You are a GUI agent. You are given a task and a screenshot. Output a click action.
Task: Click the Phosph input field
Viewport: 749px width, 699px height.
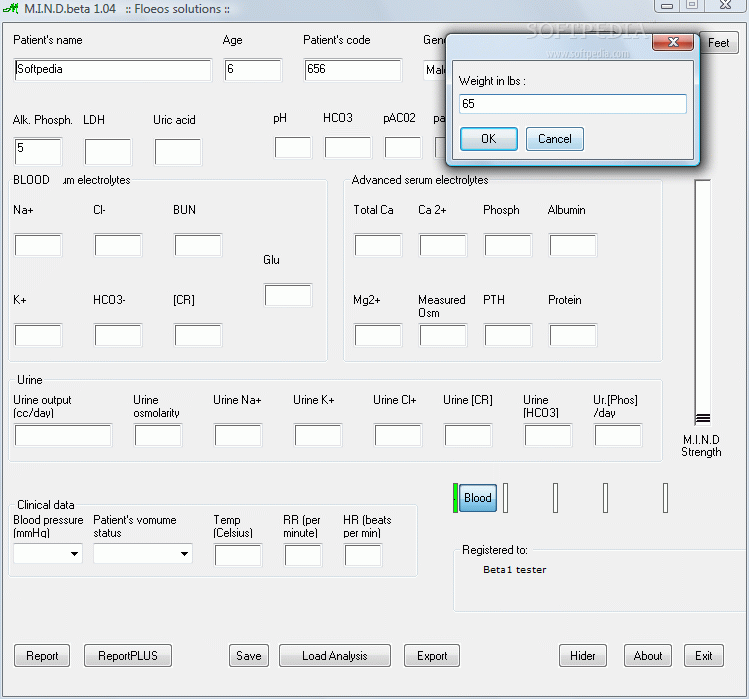[508, 245]
